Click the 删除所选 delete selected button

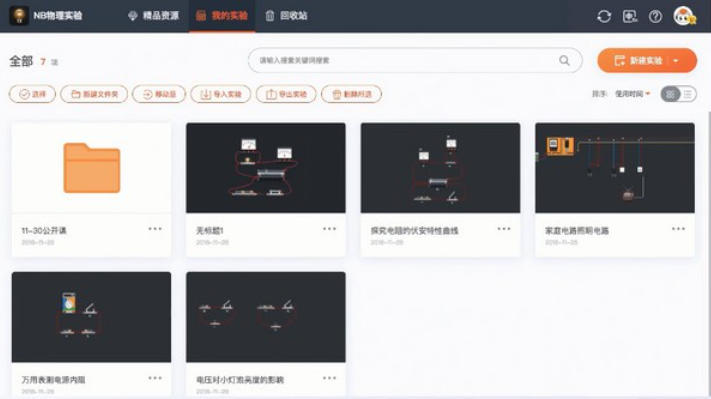[351, 94]
